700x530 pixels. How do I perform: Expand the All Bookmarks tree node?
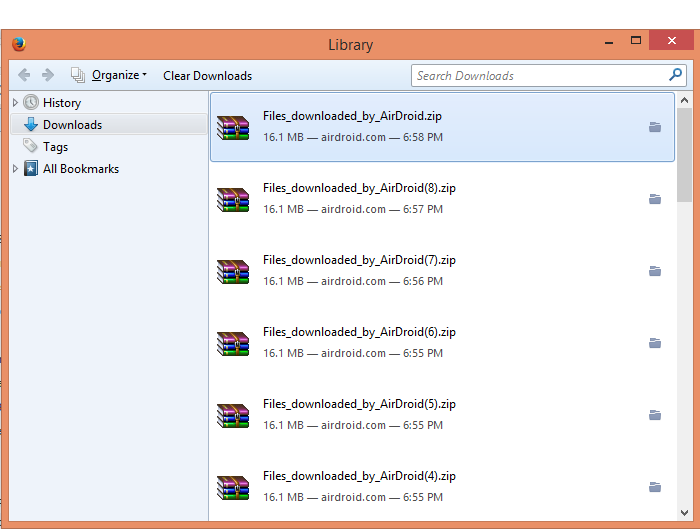tap(15, 169)
